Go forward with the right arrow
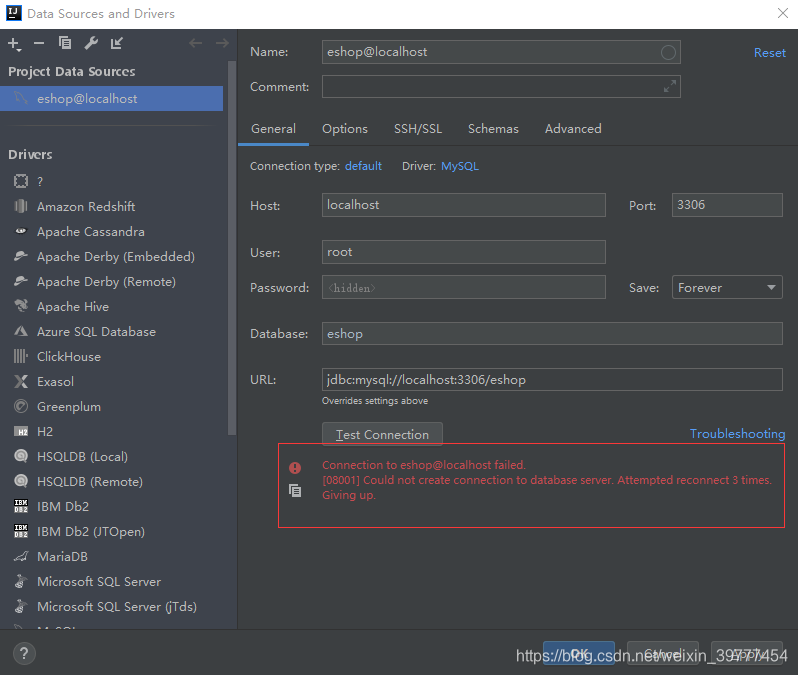The height and width of the screenshot is (675, 798). pos(222,43)
